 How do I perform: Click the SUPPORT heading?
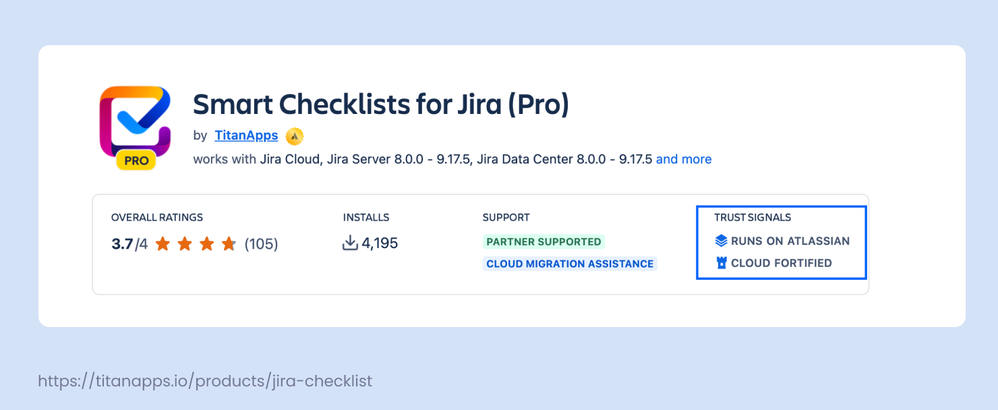(506, 218)
